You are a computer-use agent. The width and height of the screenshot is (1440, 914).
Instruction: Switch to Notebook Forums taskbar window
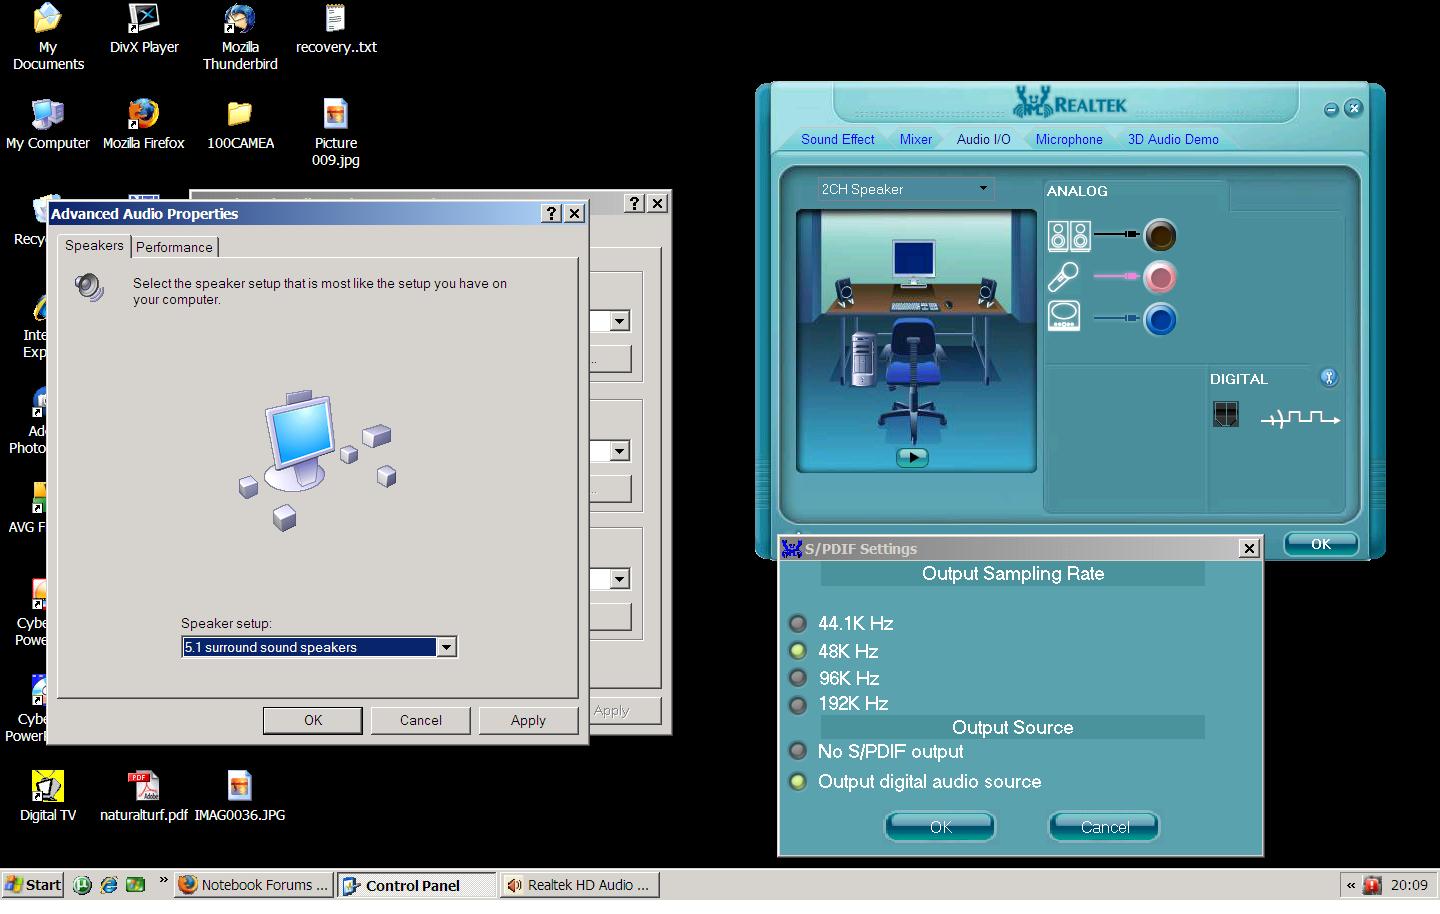point(254,885)
